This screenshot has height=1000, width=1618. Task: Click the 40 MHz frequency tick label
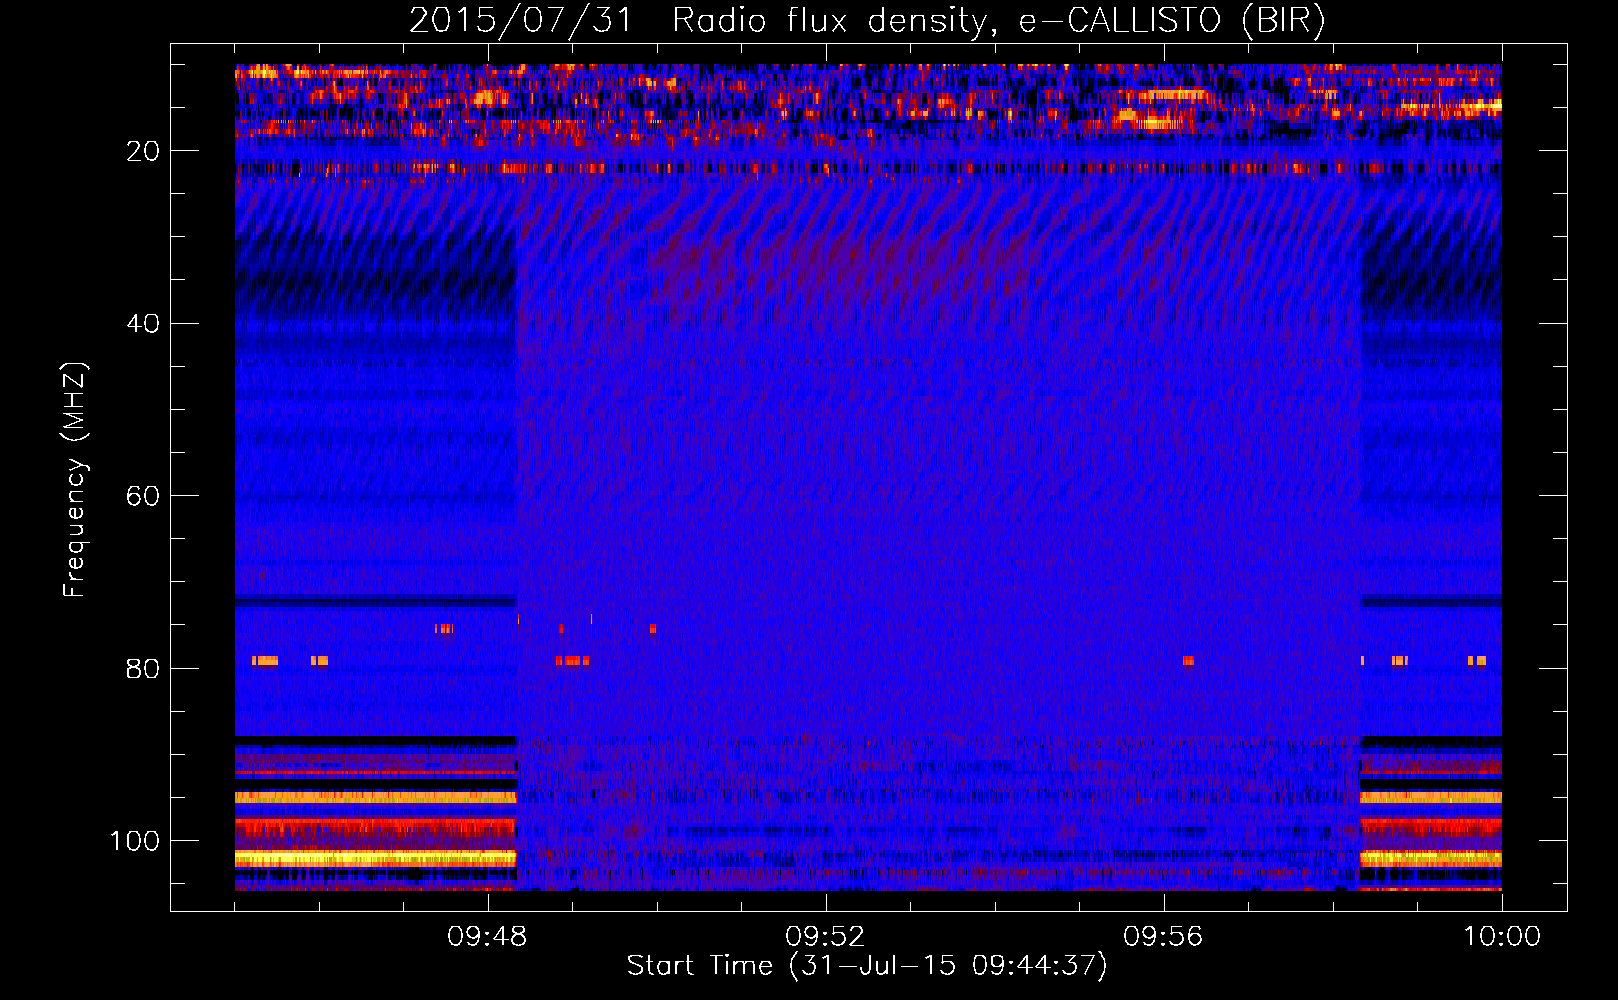pyautogui.click(x=144, y=324)
